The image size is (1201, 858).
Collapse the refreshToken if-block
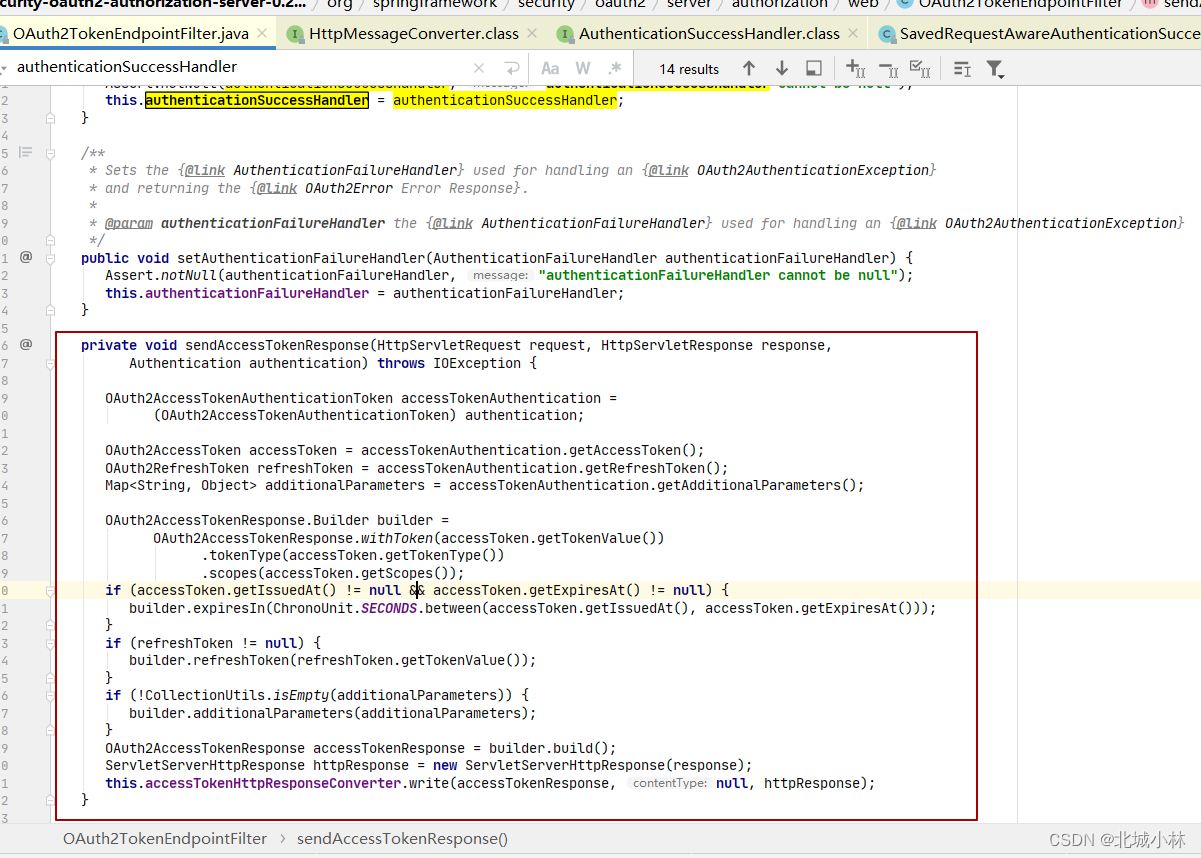50,643
